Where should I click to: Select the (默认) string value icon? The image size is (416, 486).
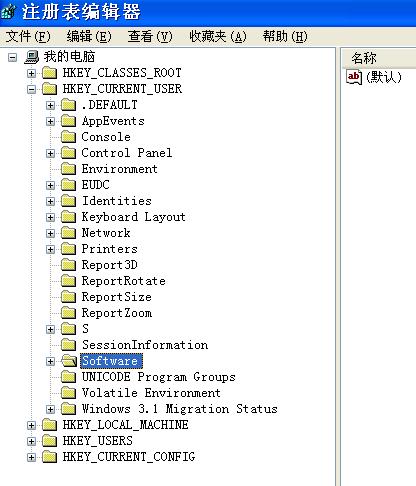(354, 77)
